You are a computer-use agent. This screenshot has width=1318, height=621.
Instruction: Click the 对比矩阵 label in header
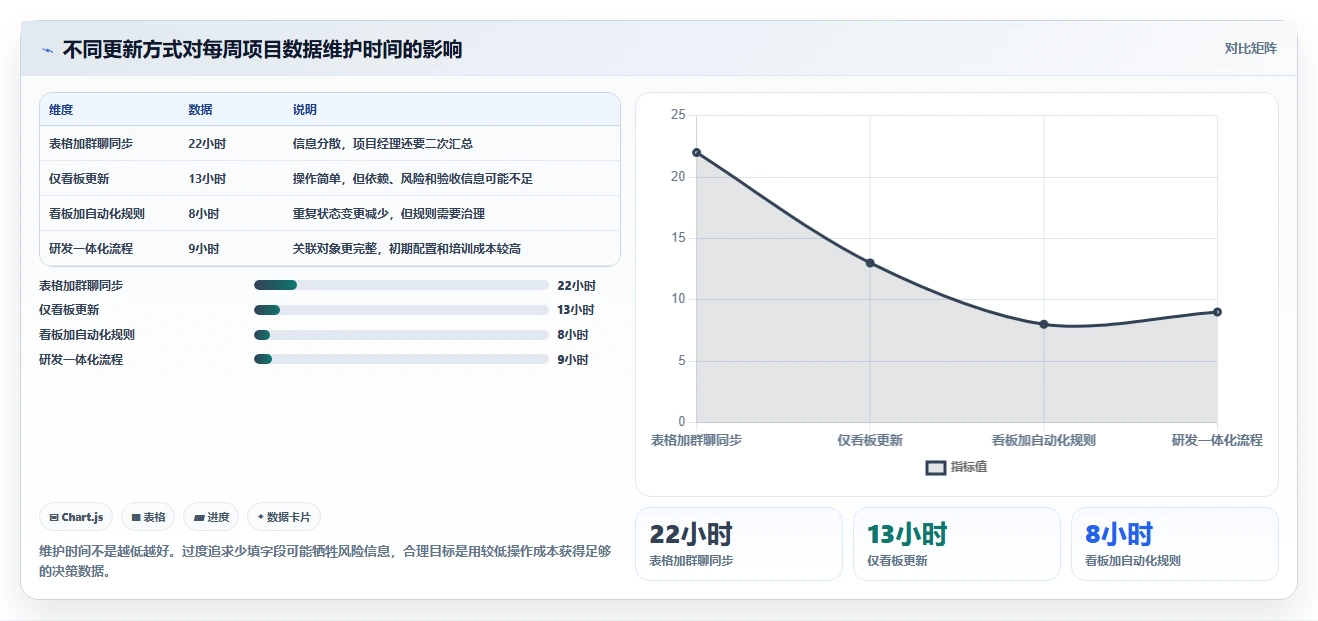coord(1250,48)
